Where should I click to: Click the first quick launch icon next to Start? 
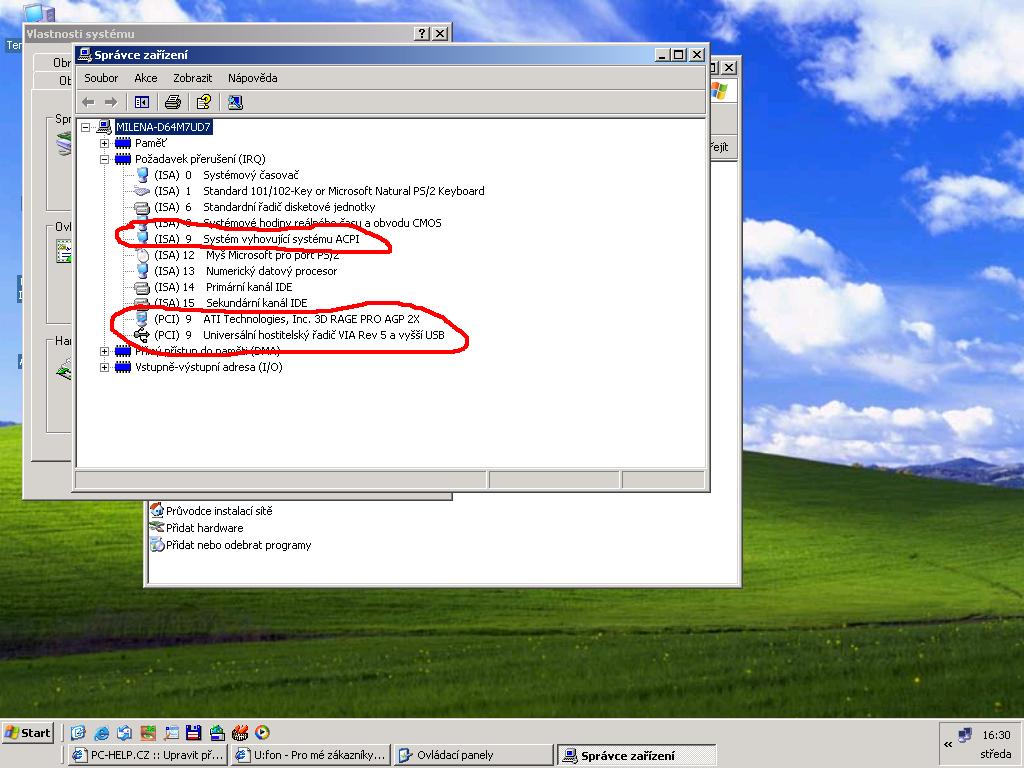click(x=78, y=733)
